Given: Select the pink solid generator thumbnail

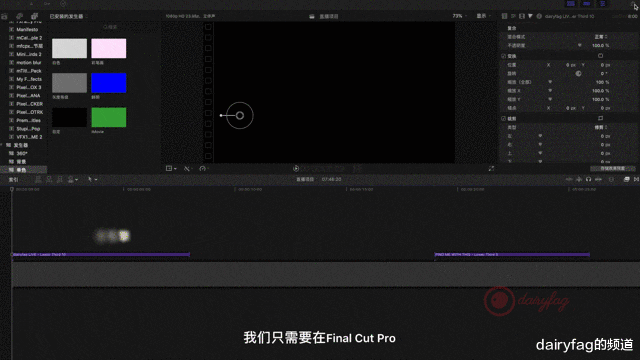Looking at the screenshot, I should [109, 48].
